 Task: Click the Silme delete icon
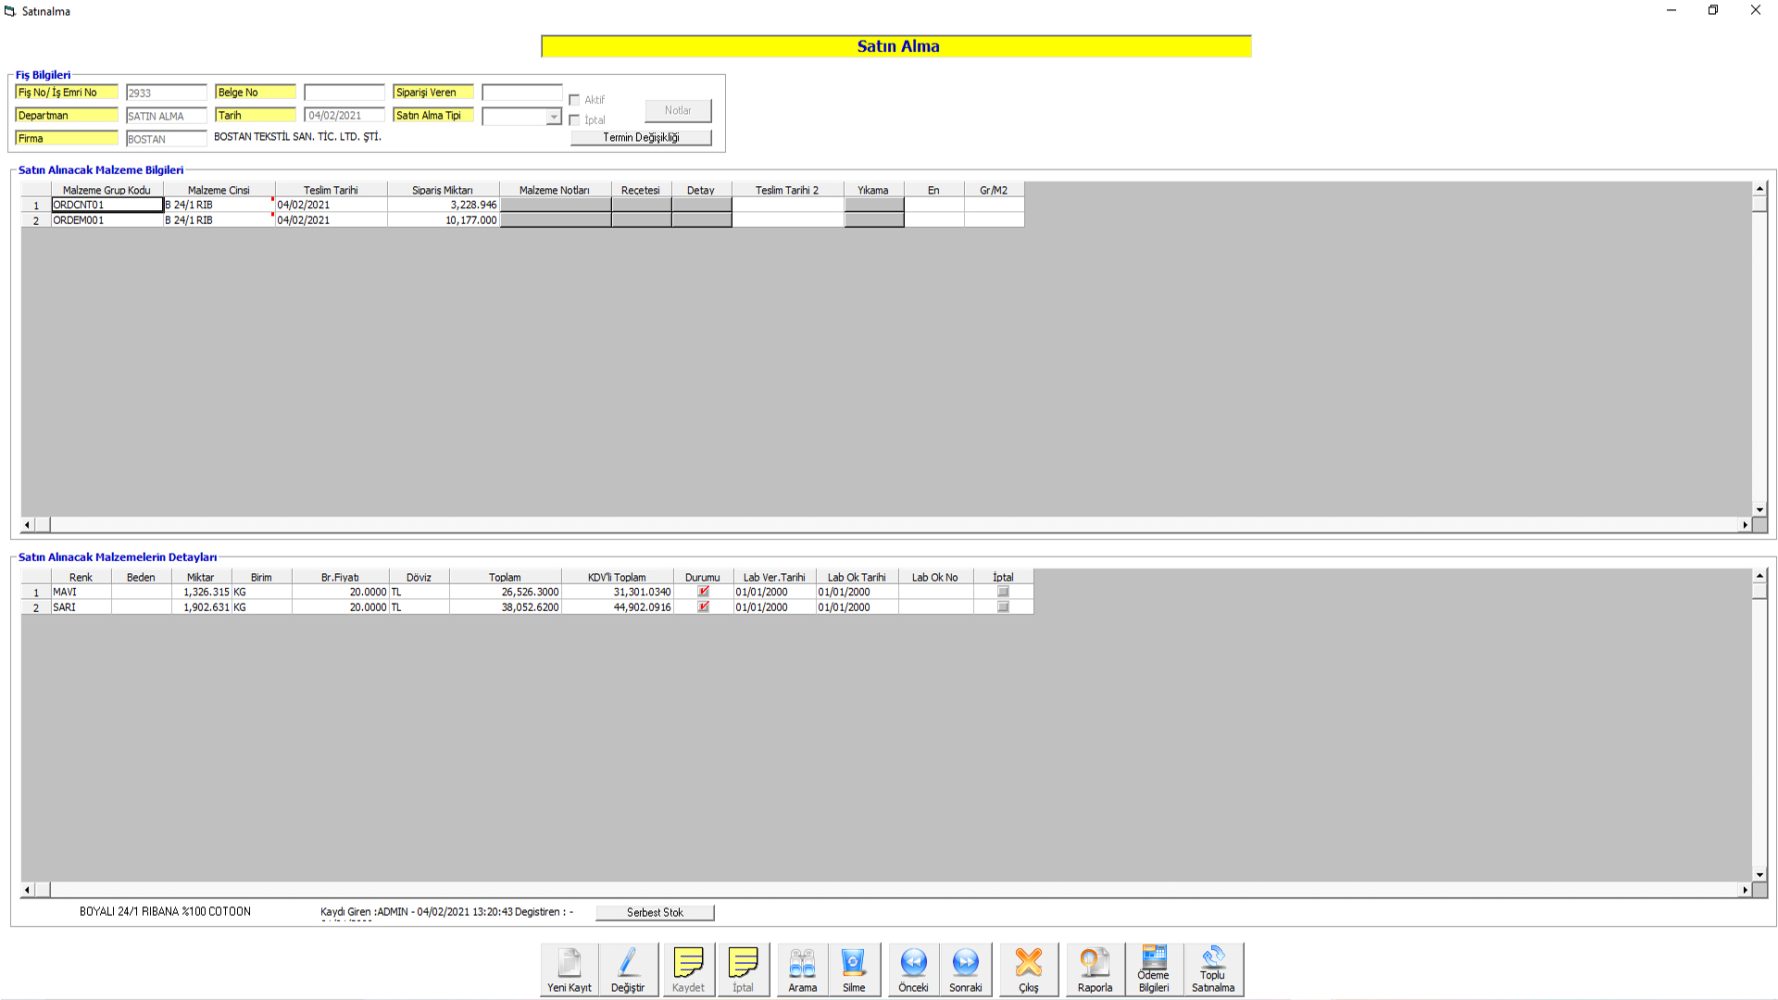853,969
